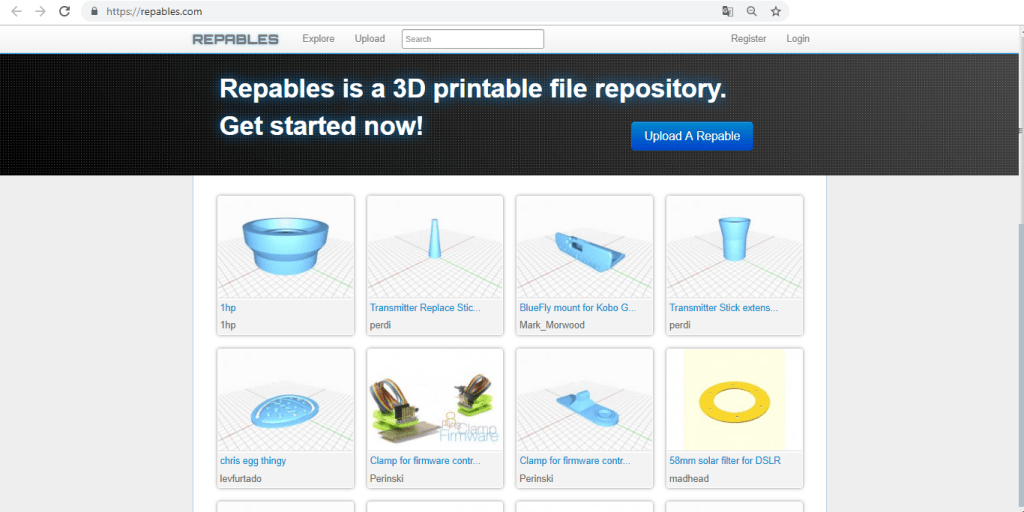Focus the Search input field
Screen dimensions: 1024x512
(473, 39)
